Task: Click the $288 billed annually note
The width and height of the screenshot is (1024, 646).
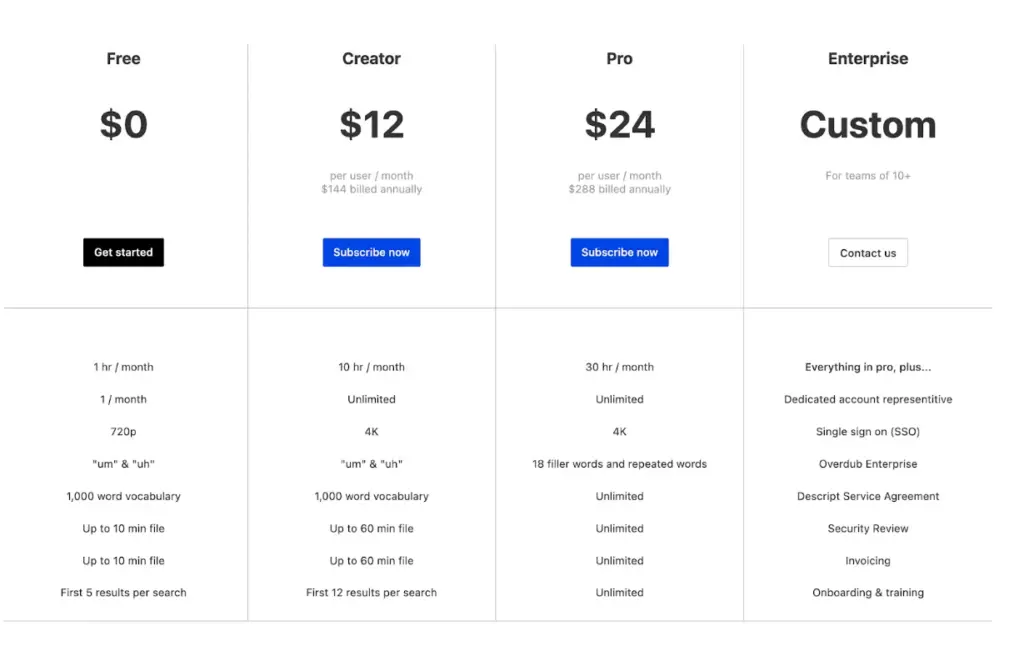Action: pos(619,189)
